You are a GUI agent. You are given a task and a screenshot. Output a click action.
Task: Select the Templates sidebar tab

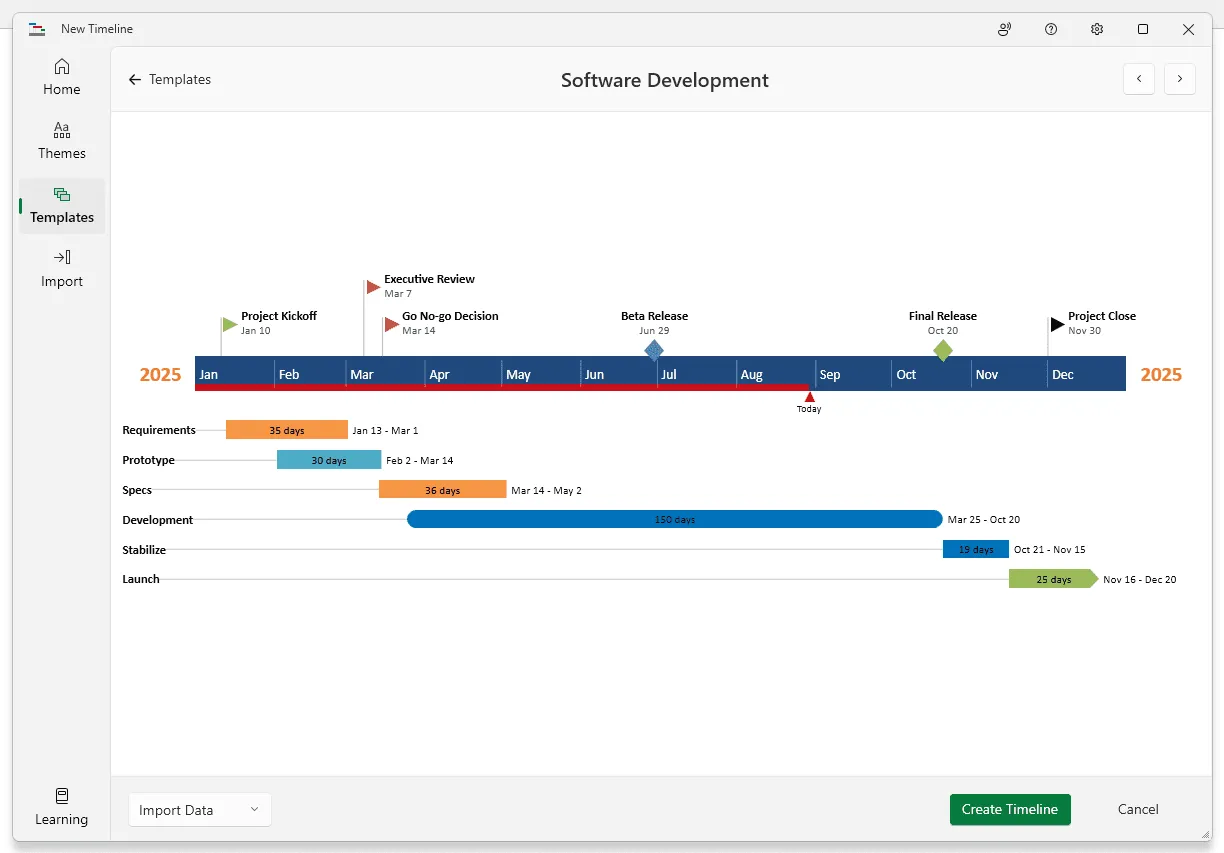tap(62, 205)
